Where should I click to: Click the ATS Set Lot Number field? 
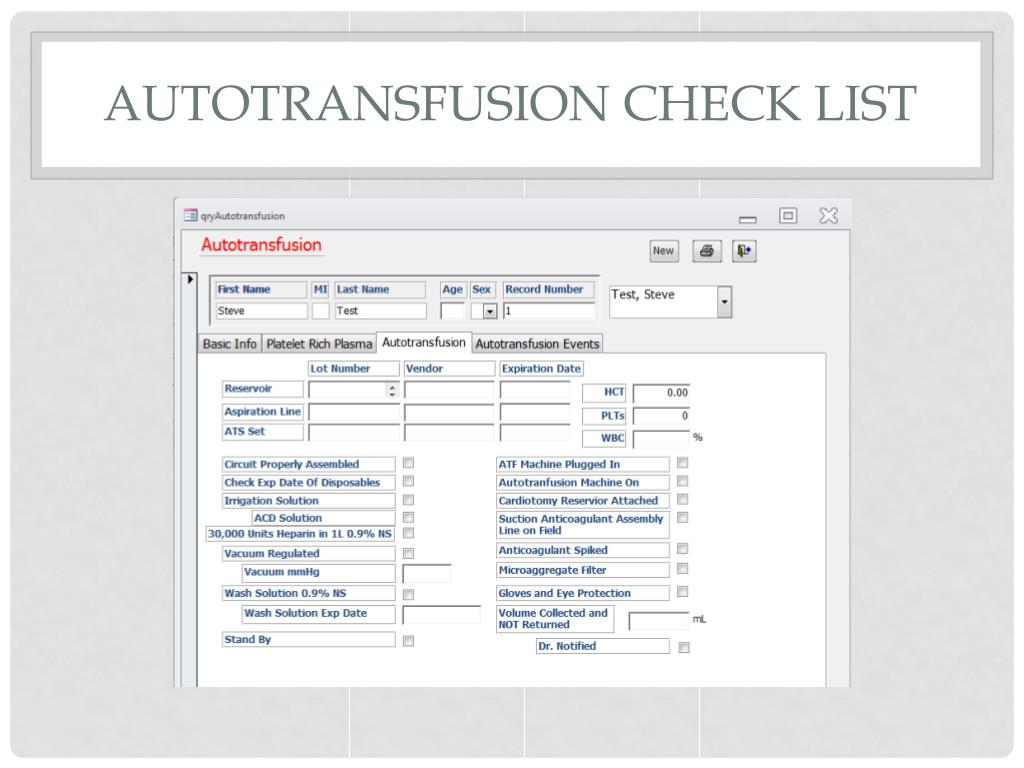[x=354, y=432]
